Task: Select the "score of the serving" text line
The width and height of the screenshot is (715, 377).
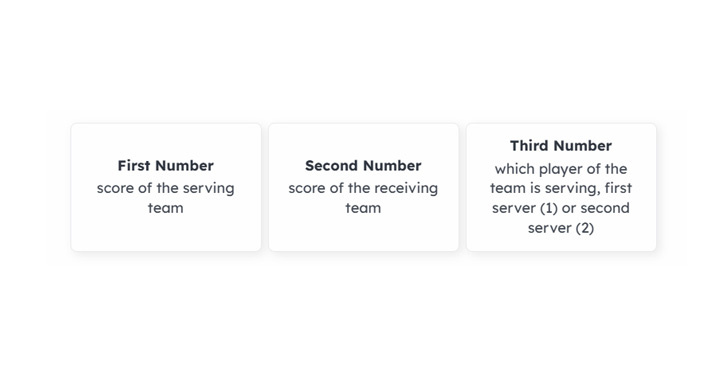Action: (166, 188)
